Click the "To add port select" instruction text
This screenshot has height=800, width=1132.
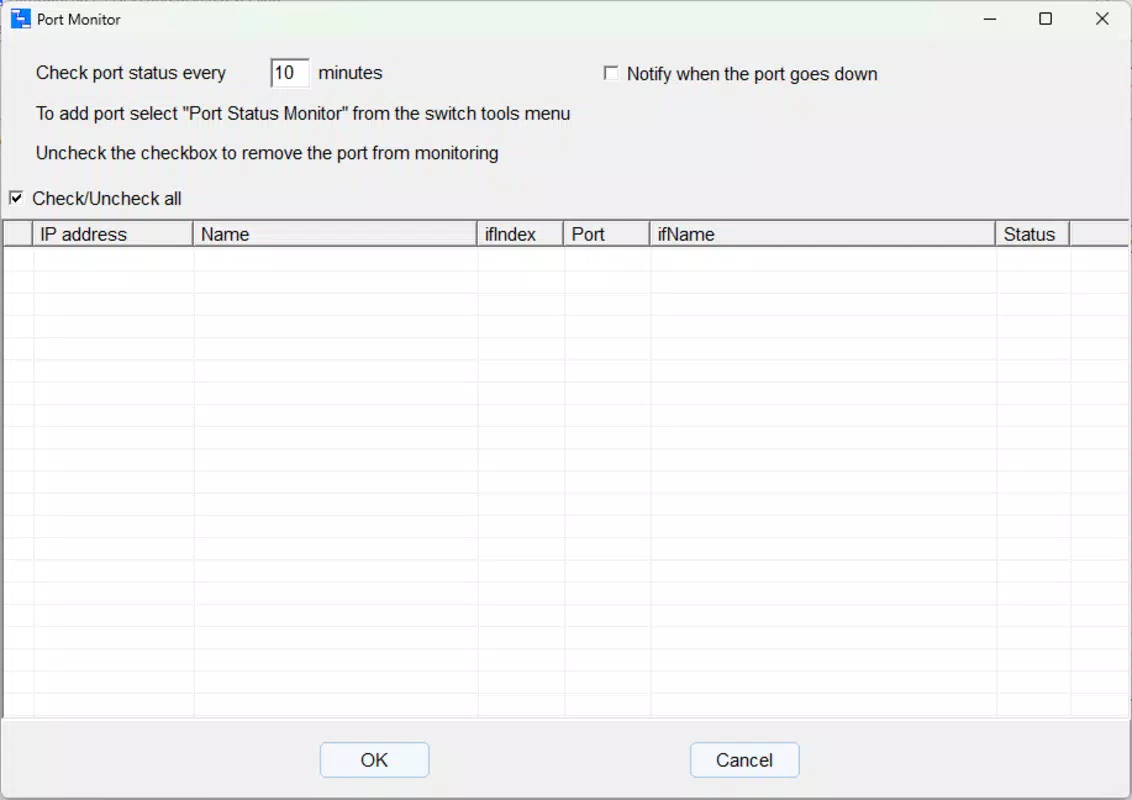pyautogui.click(x=303, y=113)
